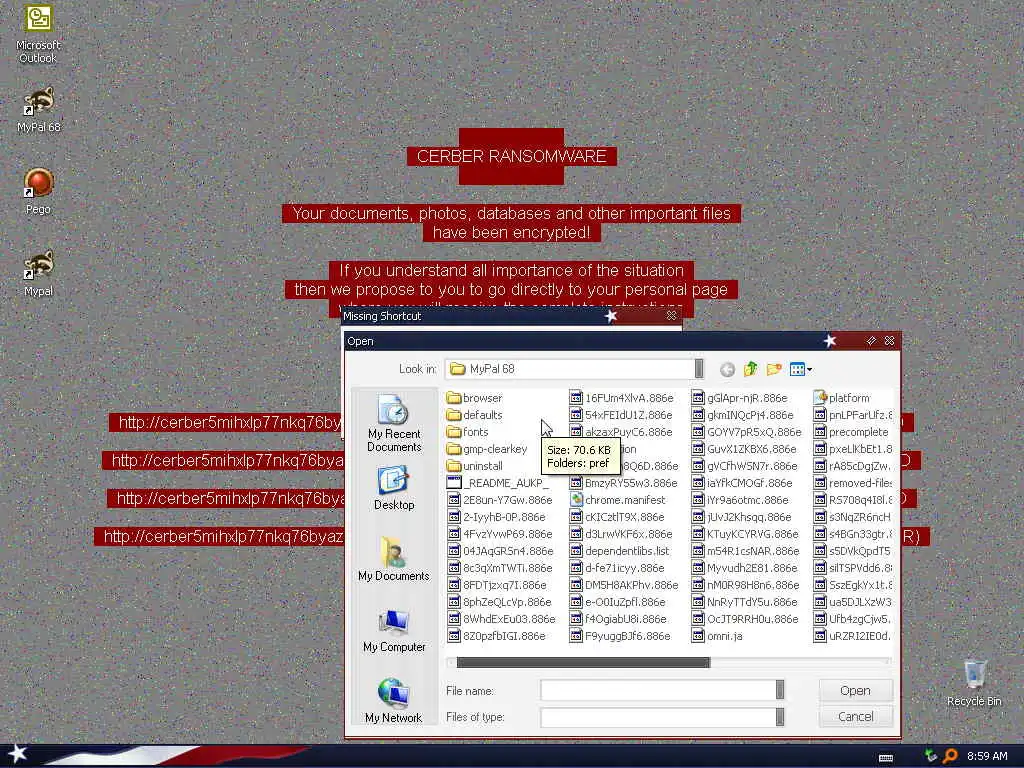Image resolution: width=1024 pixels, height=768 pixels.
Task: Select file omni.ja
Action: coord(717,635)
